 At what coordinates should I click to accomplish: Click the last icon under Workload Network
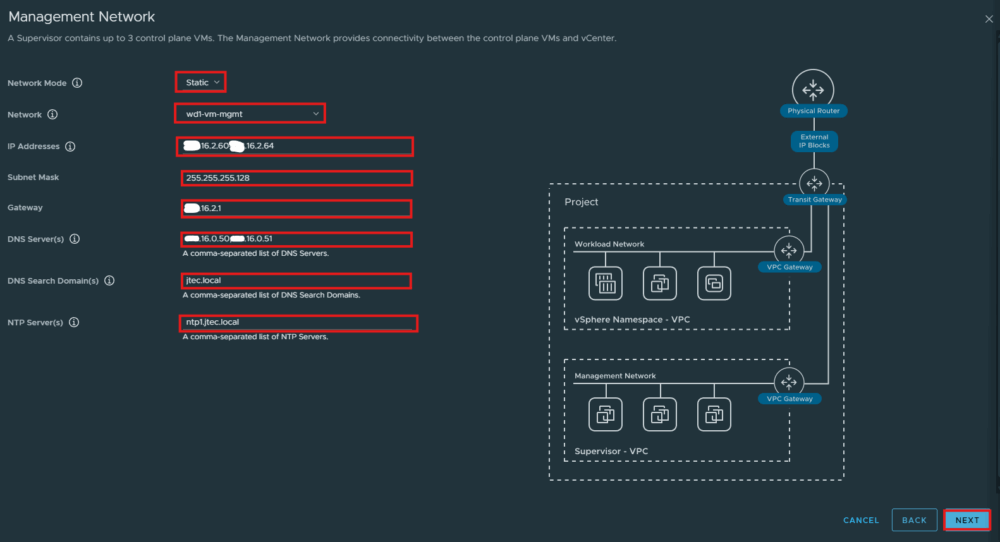714,283
